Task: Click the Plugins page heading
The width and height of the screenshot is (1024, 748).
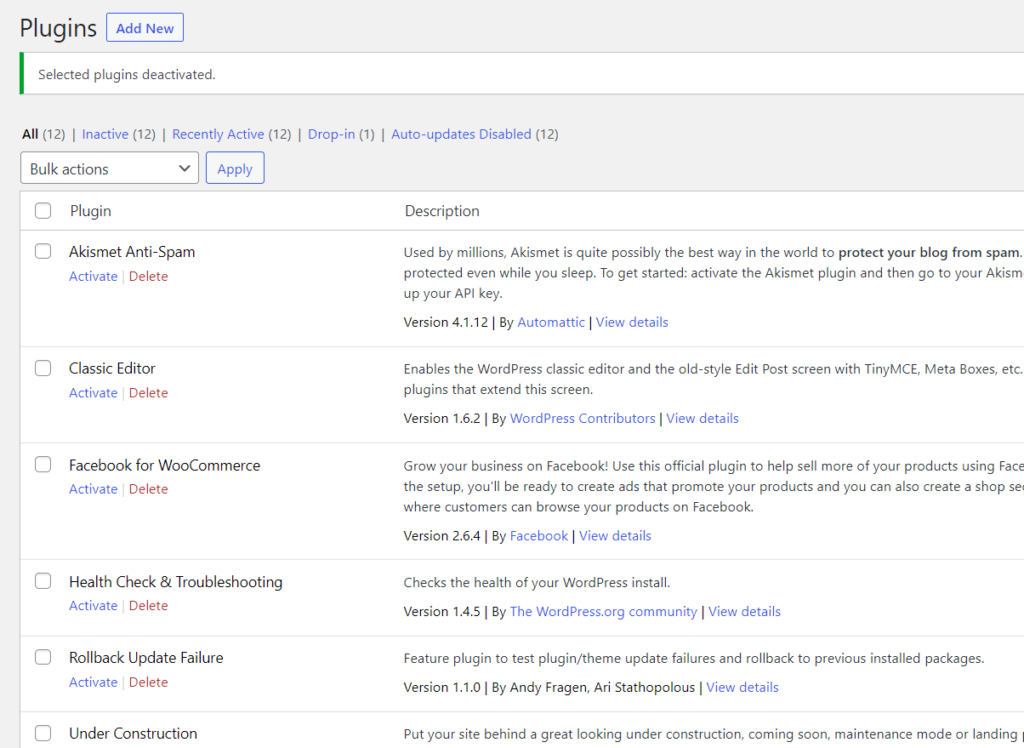Action: (x=58, y=29)
